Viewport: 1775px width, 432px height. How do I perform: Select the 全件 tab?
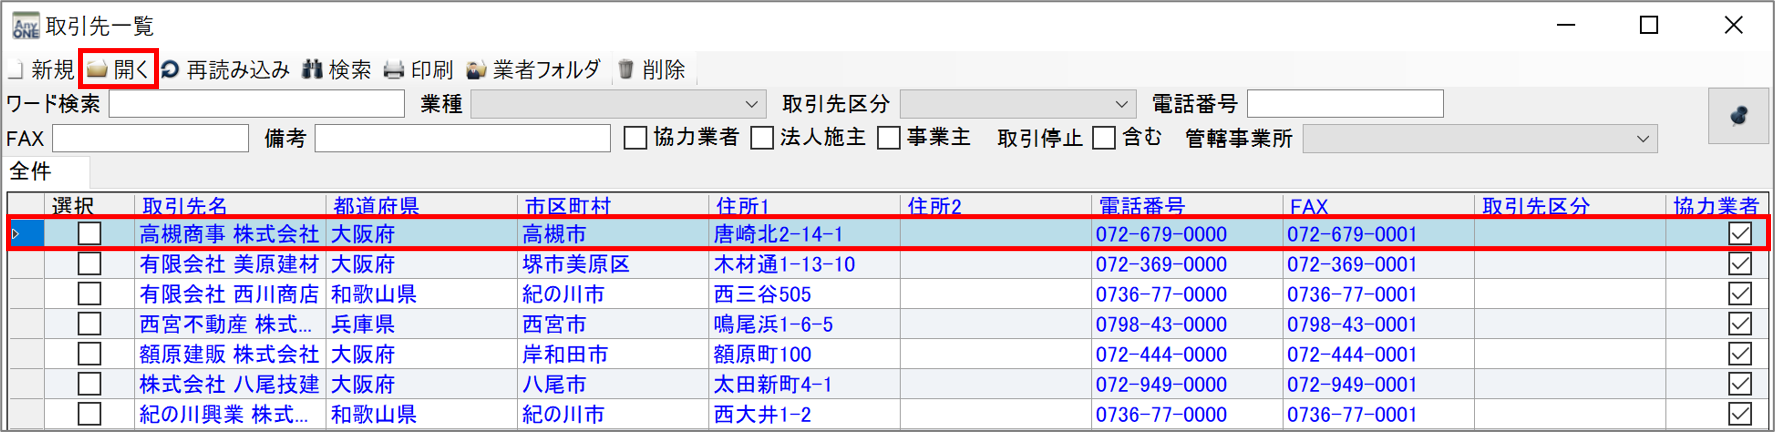coord(32,172)
